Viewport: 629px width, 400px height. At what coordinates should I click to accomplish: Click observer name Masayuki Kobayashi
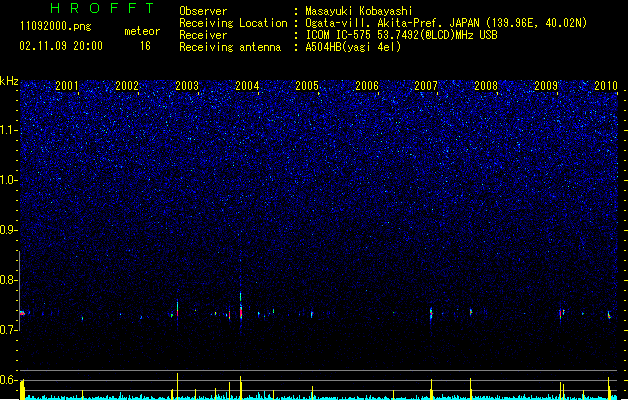(359, 11)
